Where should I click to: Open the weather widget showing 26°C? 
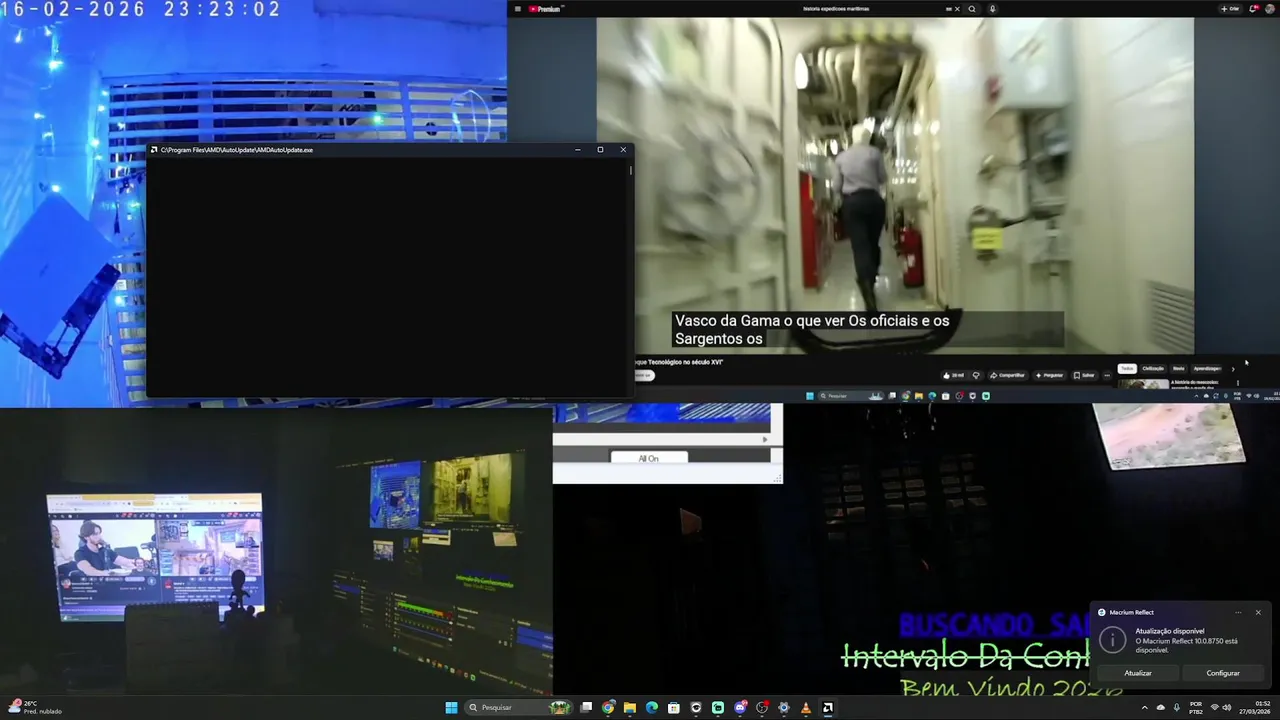pos(34,707)
